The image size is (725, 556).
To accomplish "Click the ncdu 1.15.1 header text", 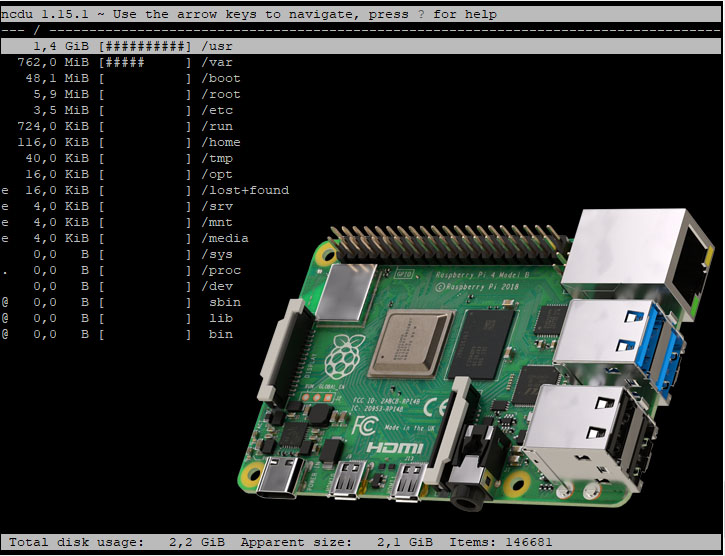I will [x=44, y=14].
